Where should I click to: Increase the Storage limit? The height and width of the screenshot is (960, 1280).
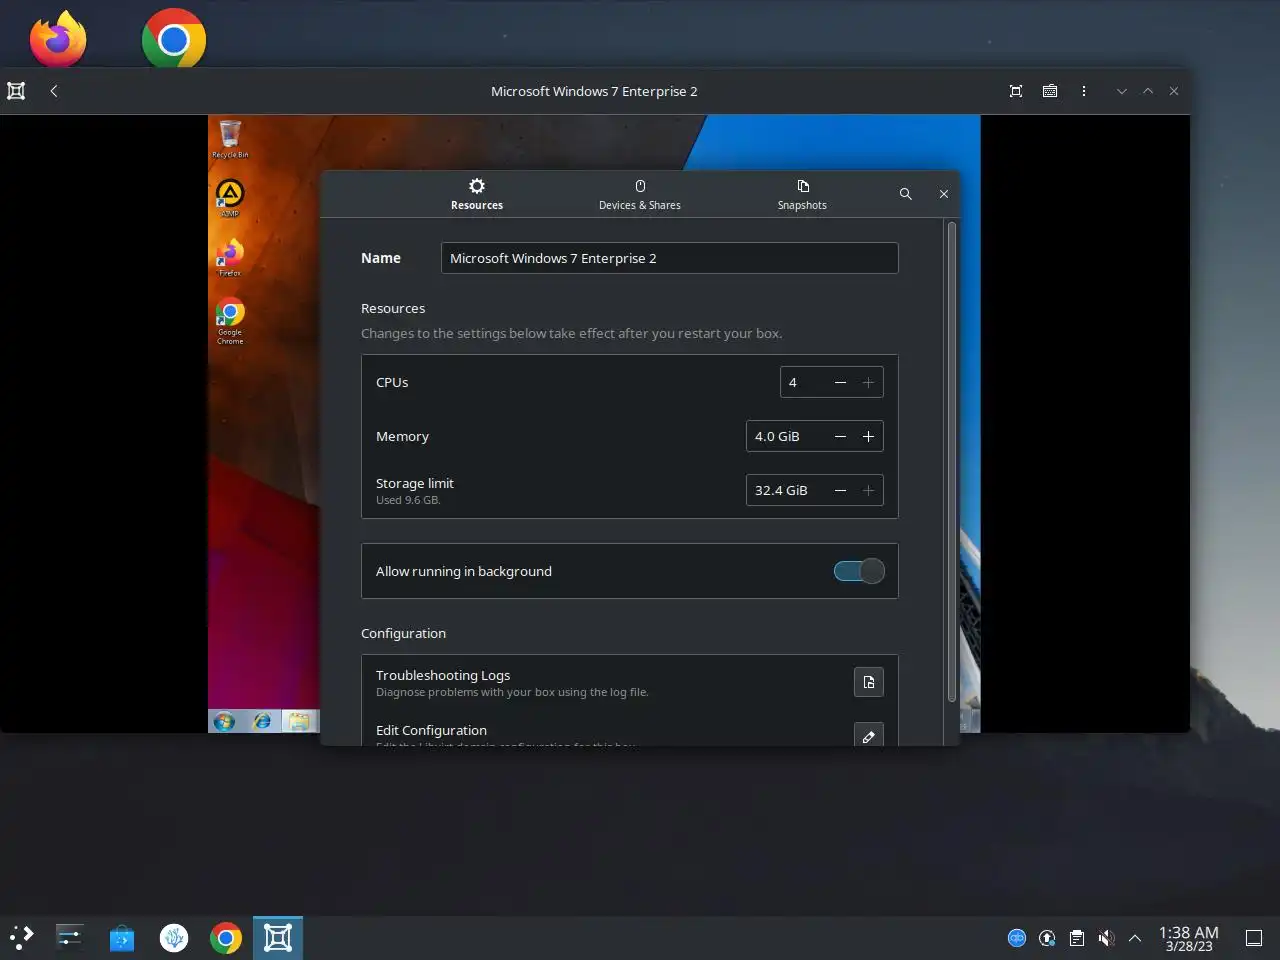tap(868, 490)
